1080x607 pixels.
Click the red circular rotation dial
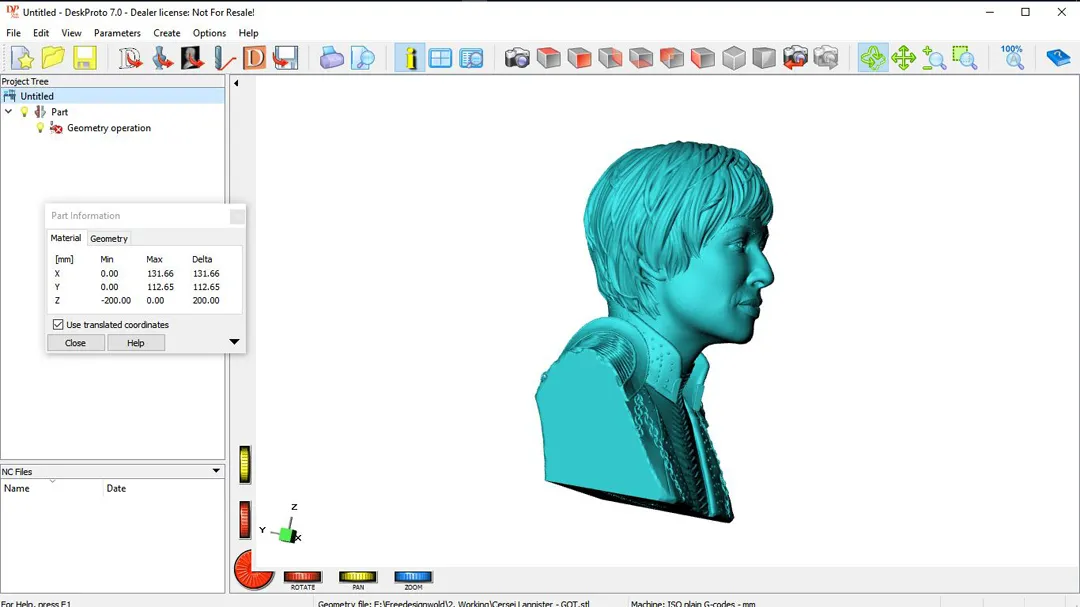click(x=253, y=570)
